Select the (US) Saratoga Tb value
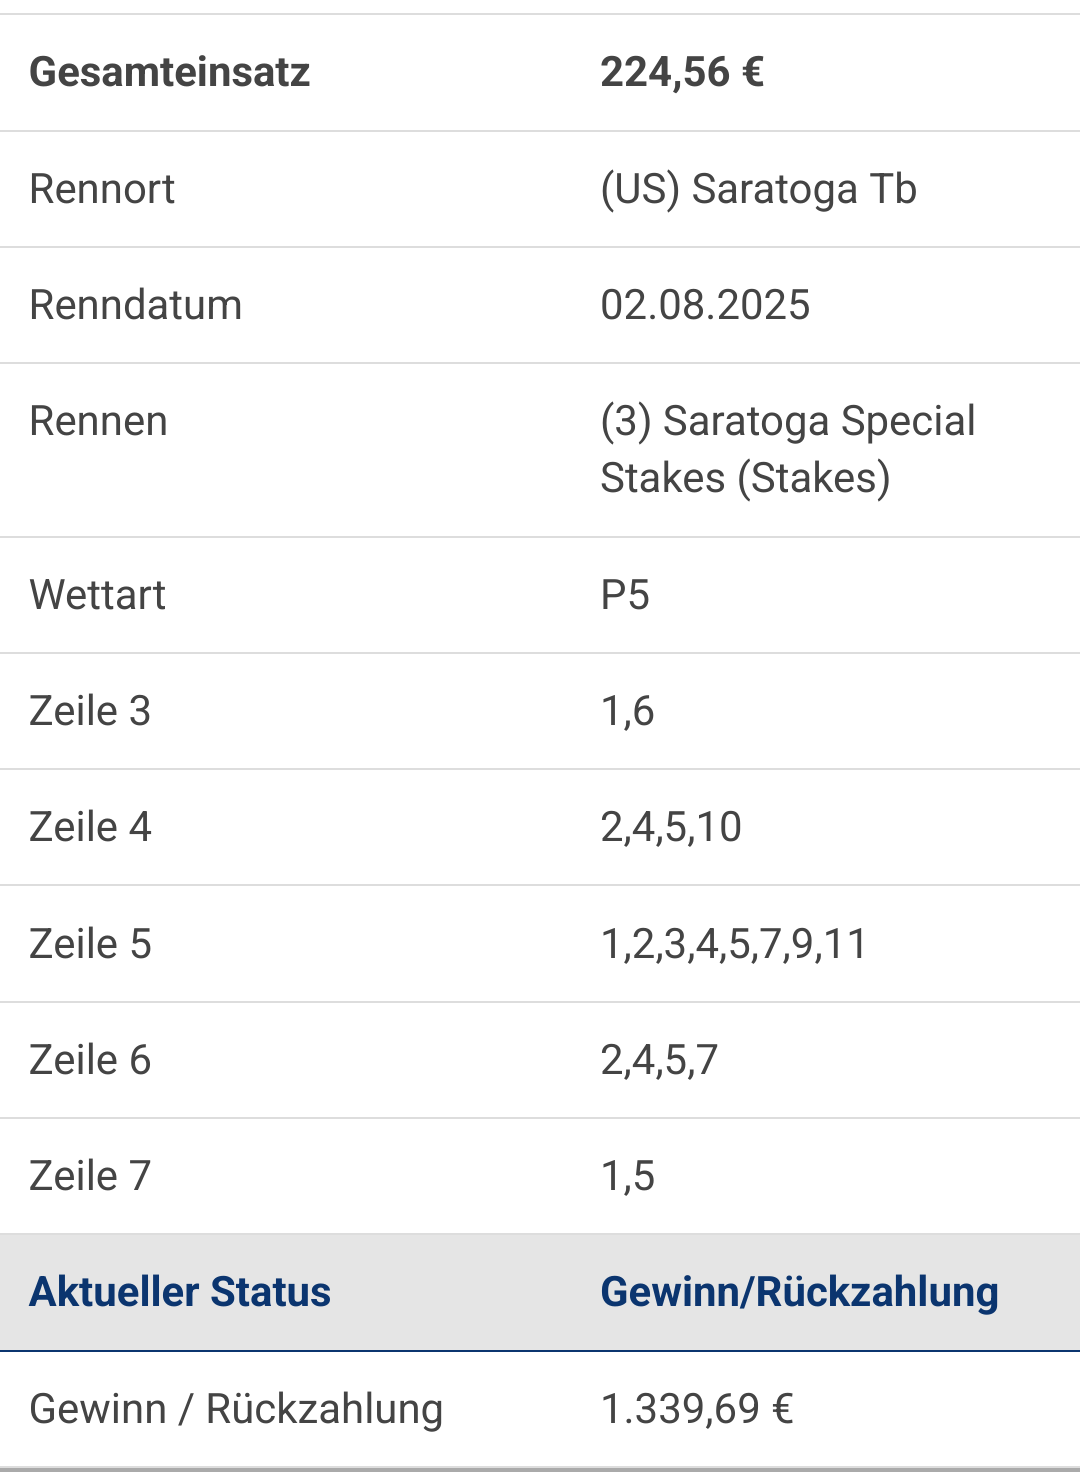This screenshot has height=1472, width=1080. point(758,189)
